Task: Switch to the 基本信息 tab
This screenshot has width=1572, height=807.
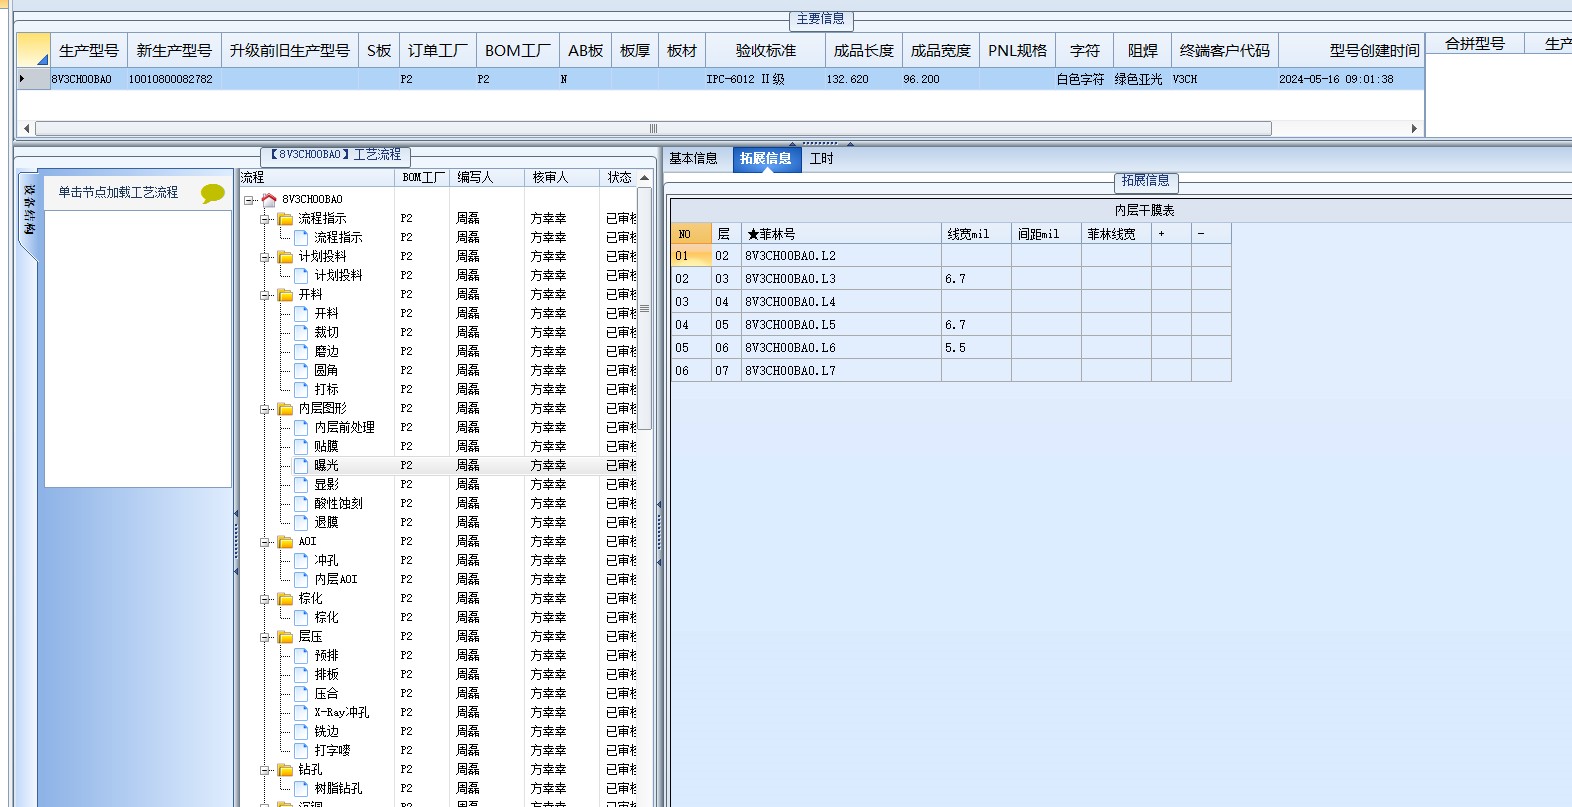Action: (694, 159)
